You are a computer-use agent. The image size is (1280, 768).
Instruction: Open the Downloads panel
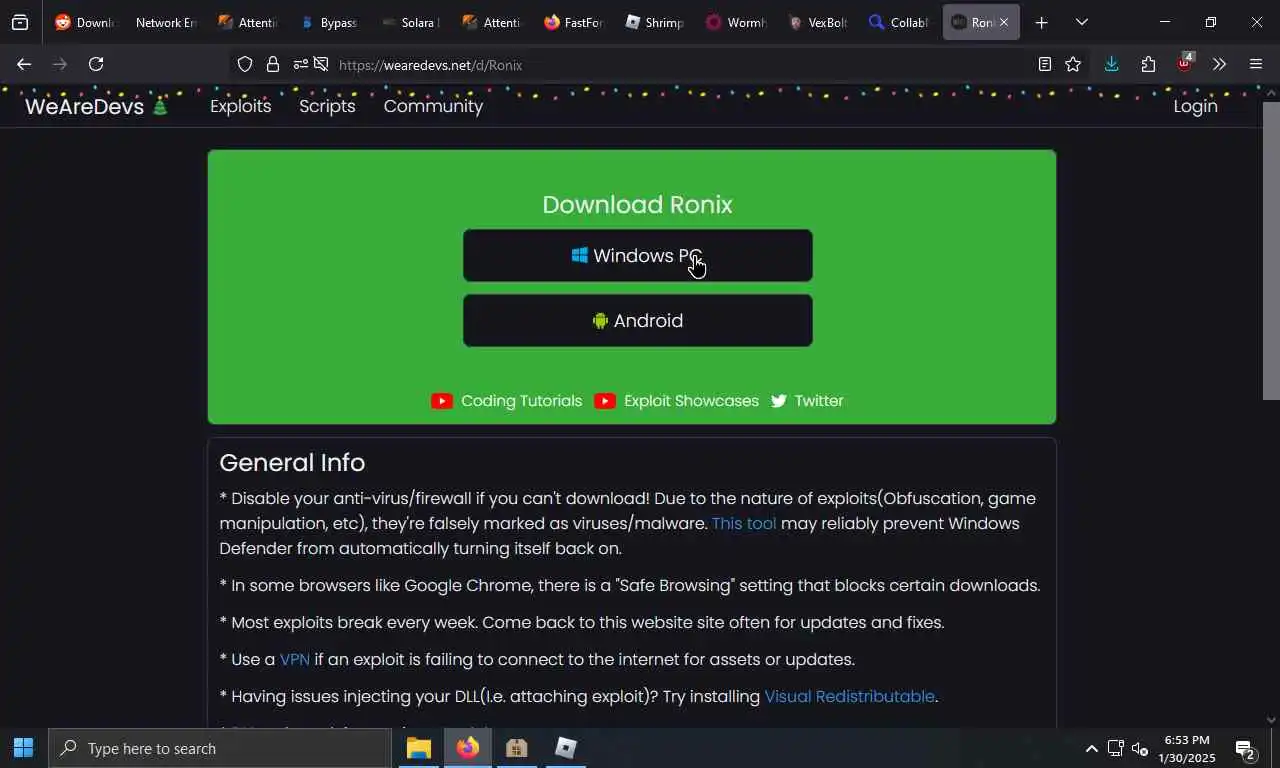[1111, 64]
